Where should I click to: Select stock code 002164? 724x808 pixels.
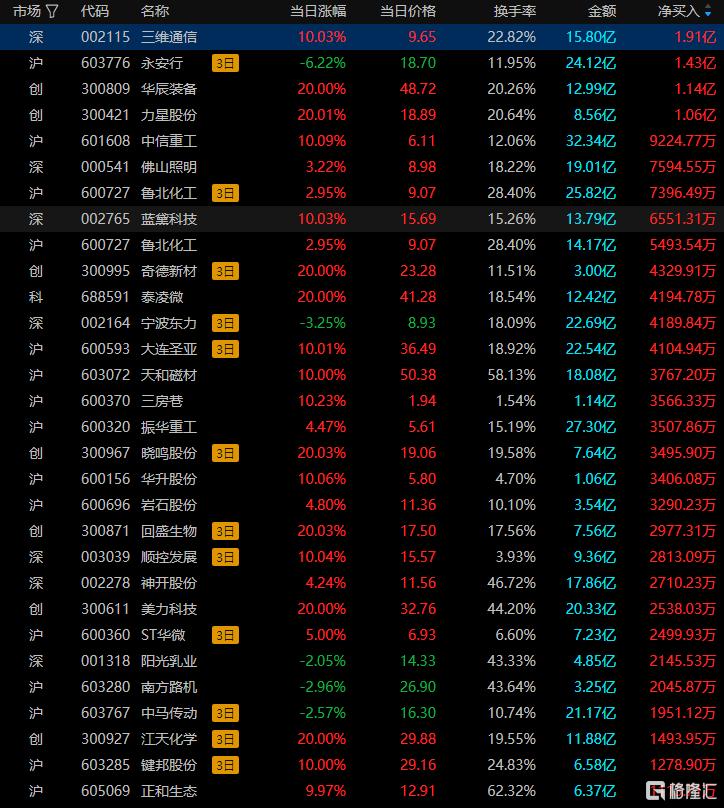coord(106,323)
